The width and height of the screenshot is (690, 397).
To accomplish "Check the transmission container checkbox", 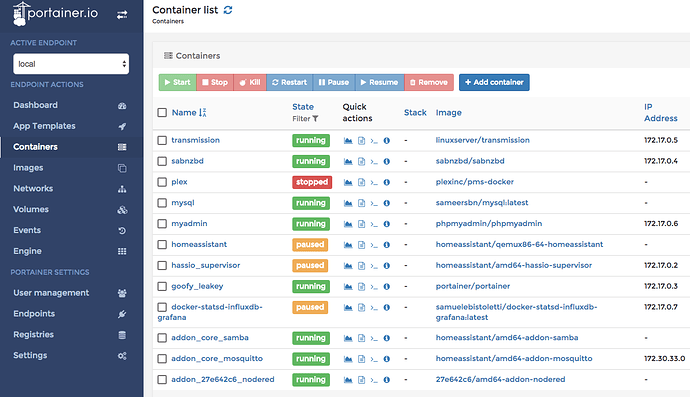I will pyautogui.click(x=162, y=140).
